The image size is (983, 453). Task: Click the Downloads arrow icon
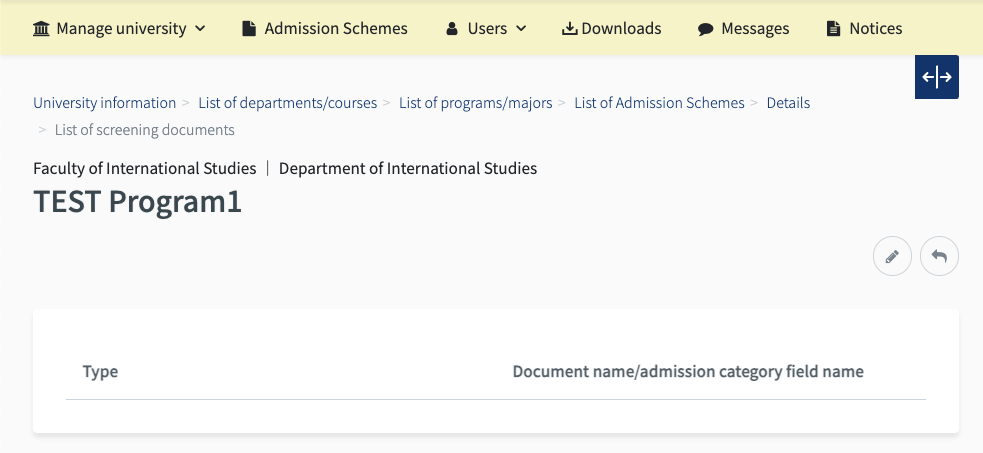coord(569,28)
